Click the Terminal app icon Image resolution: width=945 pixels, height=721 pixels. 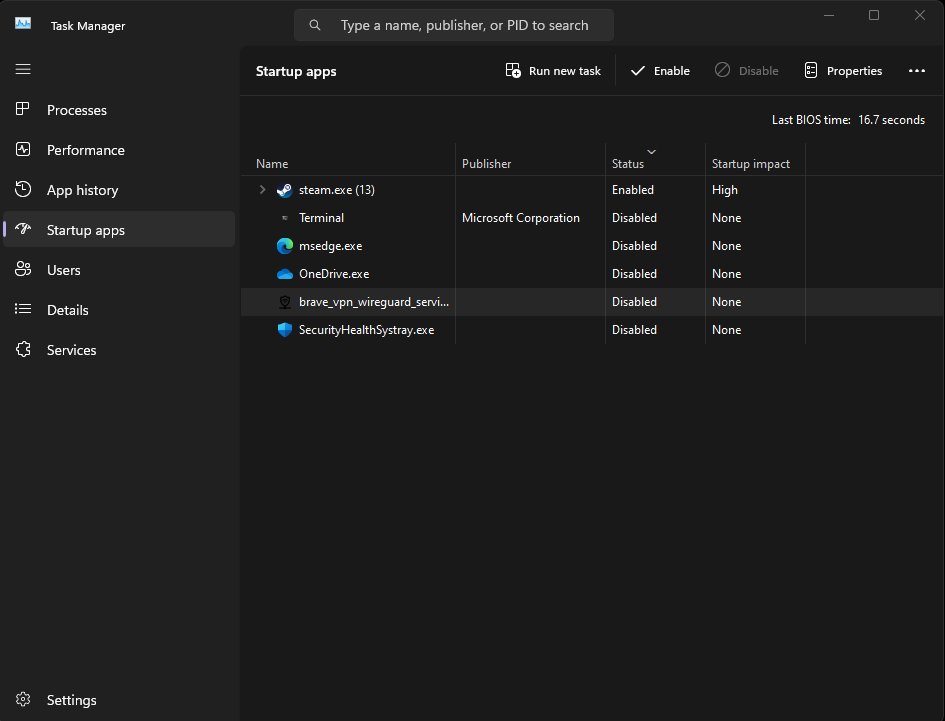click(x=284, y=218)
